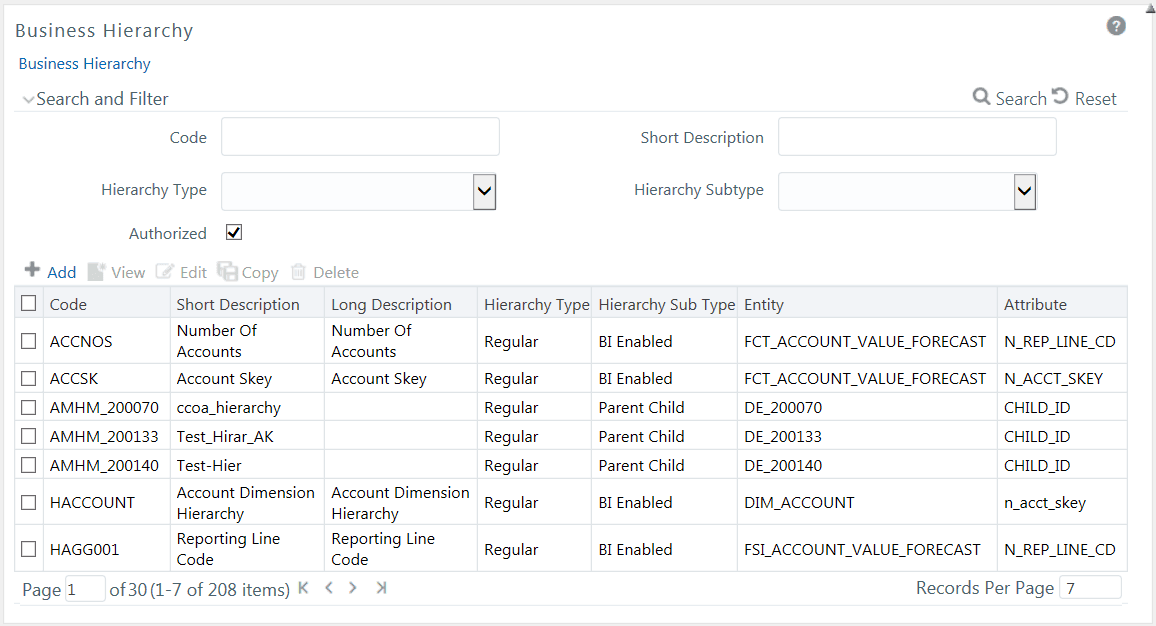Open the Hierarchy Type dropdown
The width and height of the screenshot is (1156, 626).
pyautogui.click(x=484, y=191)
